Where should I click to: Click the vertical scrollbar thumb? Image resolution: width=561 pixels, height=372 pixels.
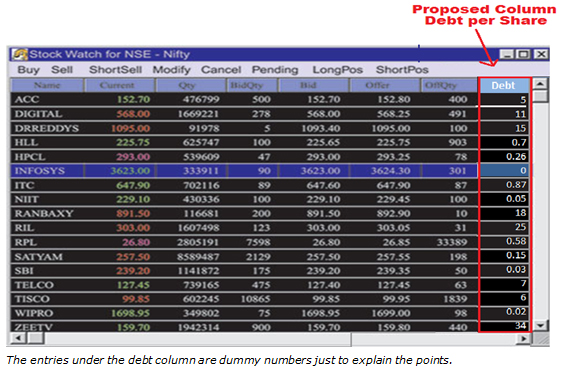tap(540, 96)
